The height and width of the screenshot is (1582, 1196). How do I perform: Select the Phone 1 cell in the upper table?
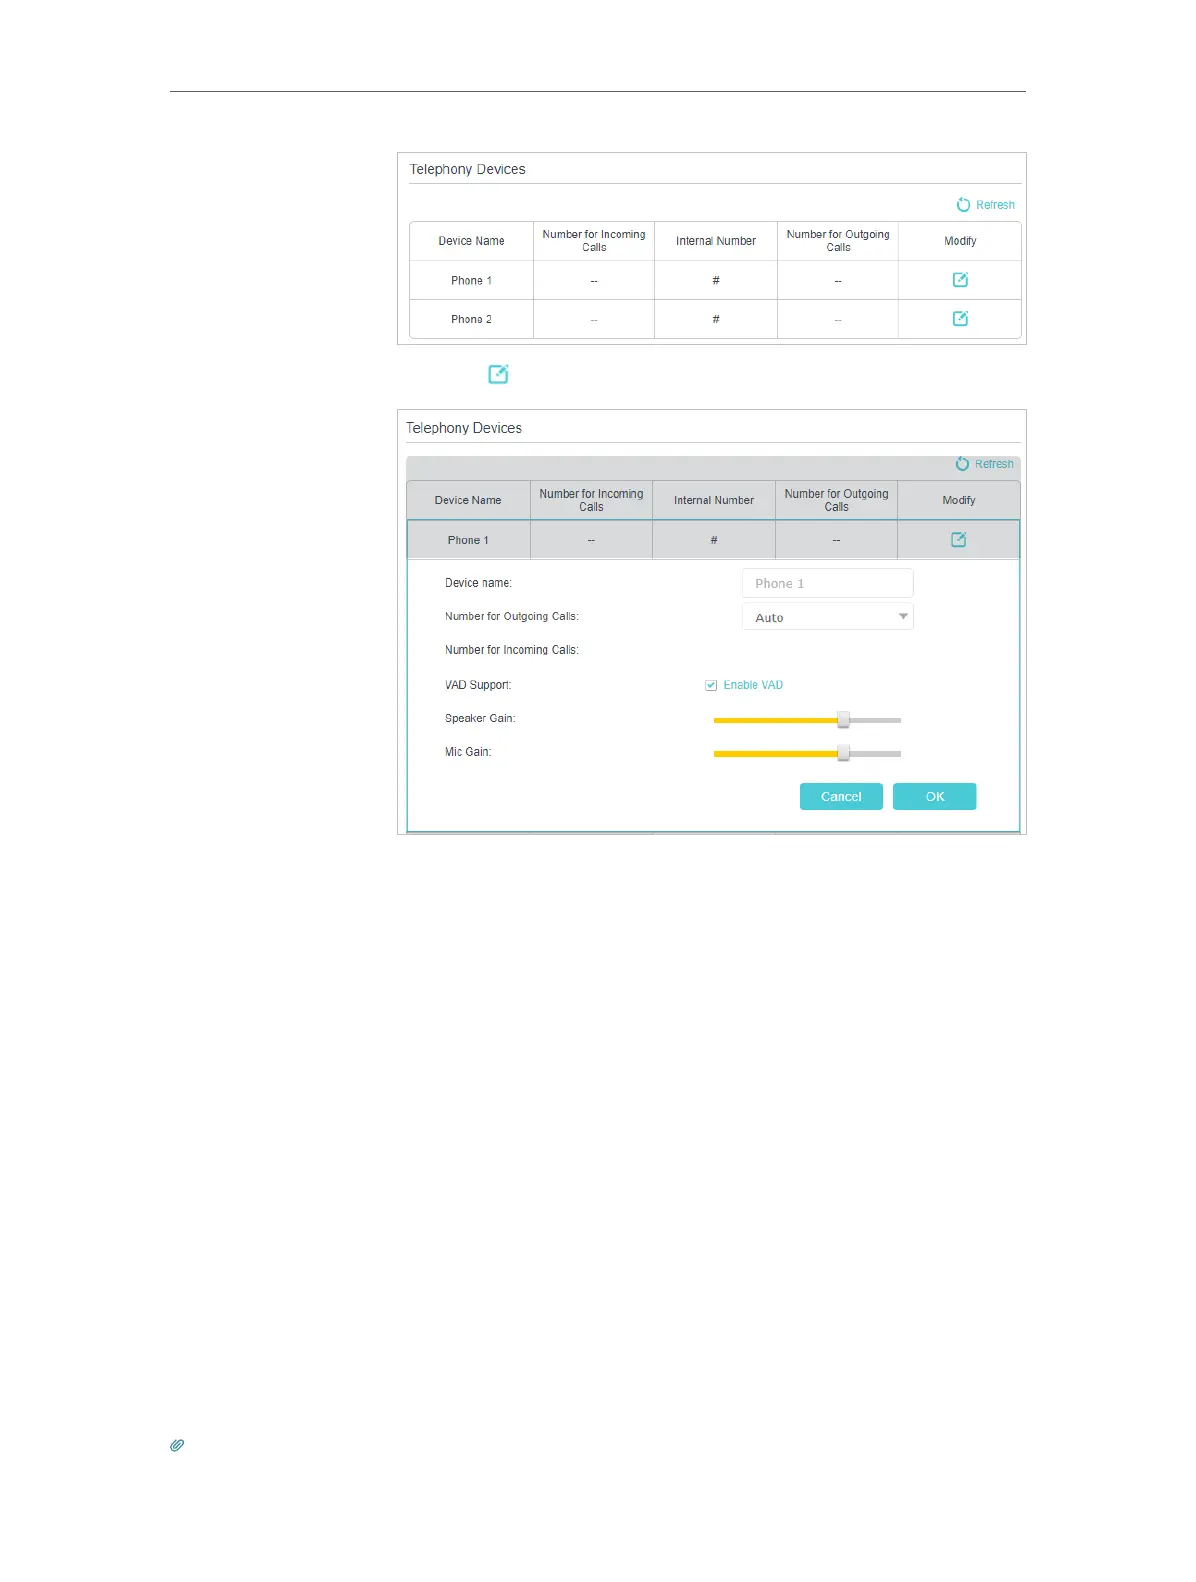coord(471,280)
